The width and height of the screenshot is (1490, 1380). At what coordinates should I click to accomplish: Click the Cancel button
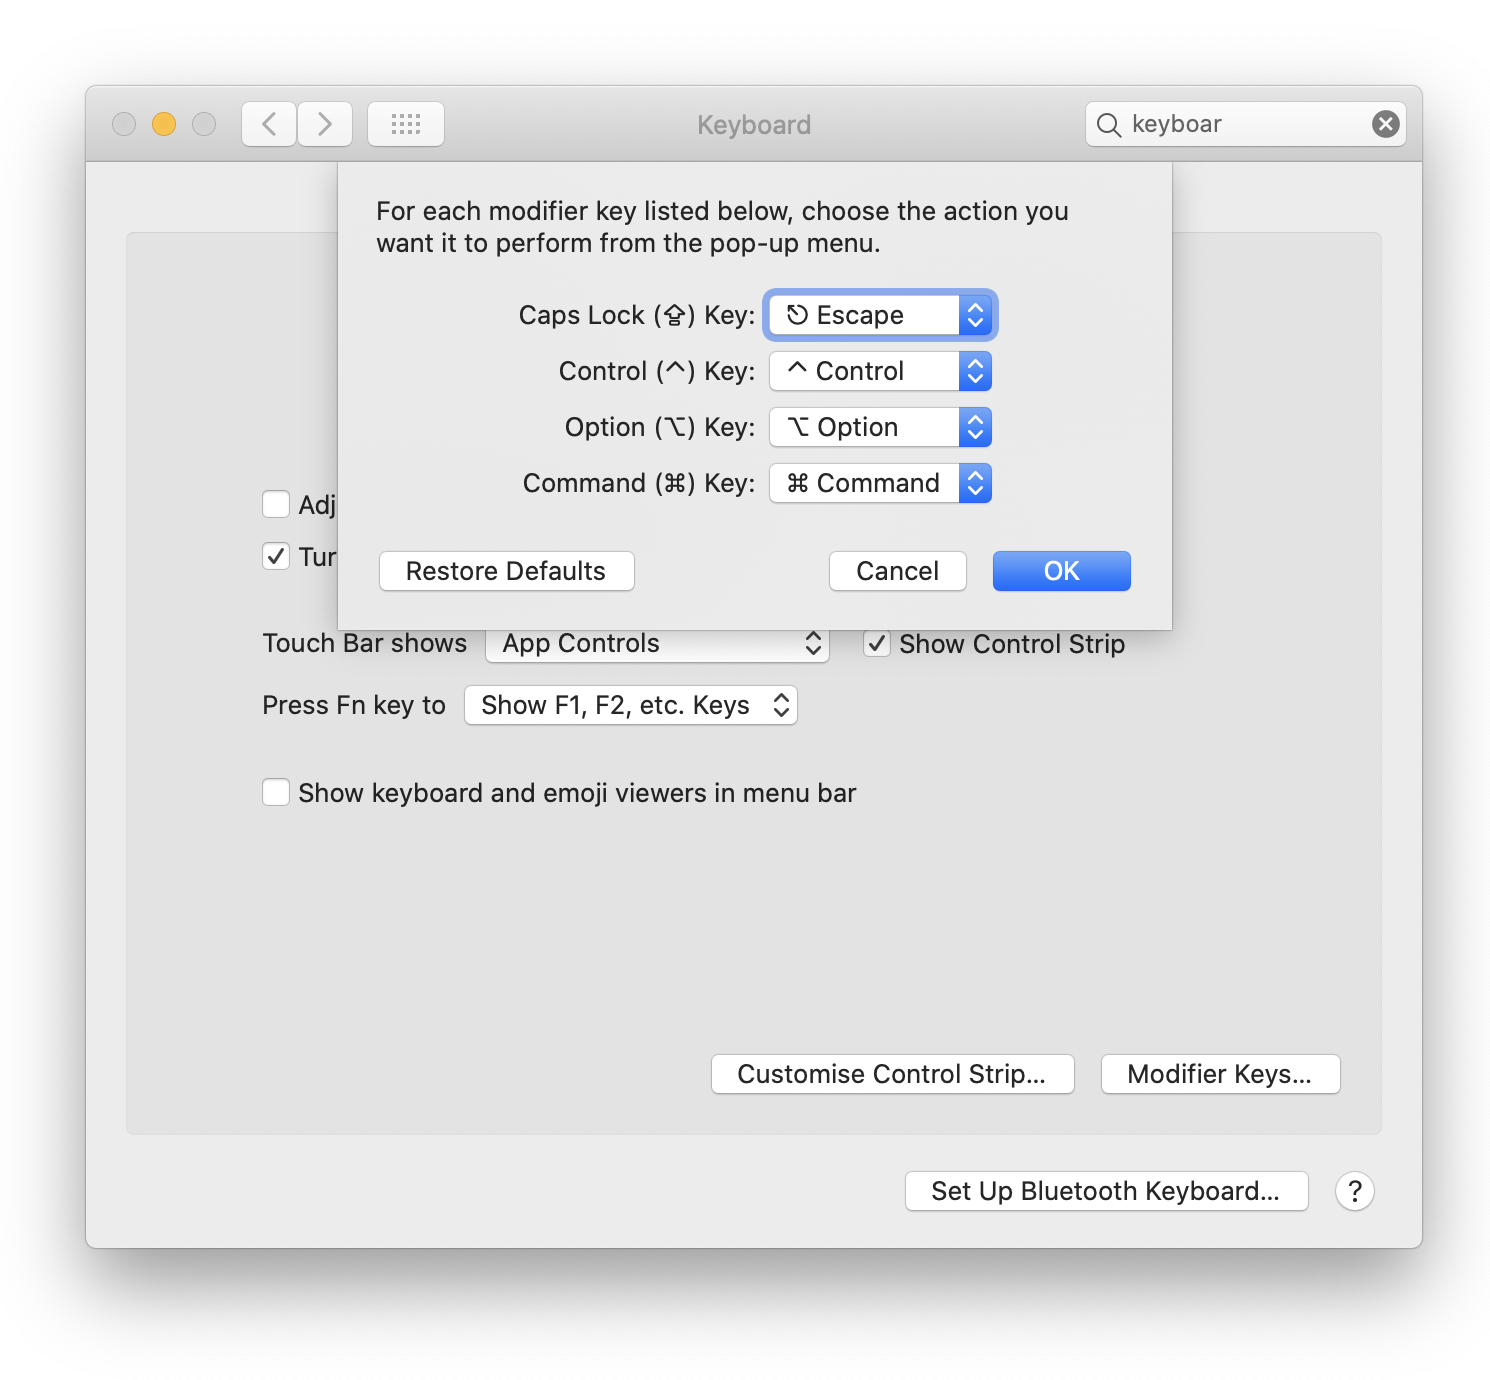[x=898, y=571]
